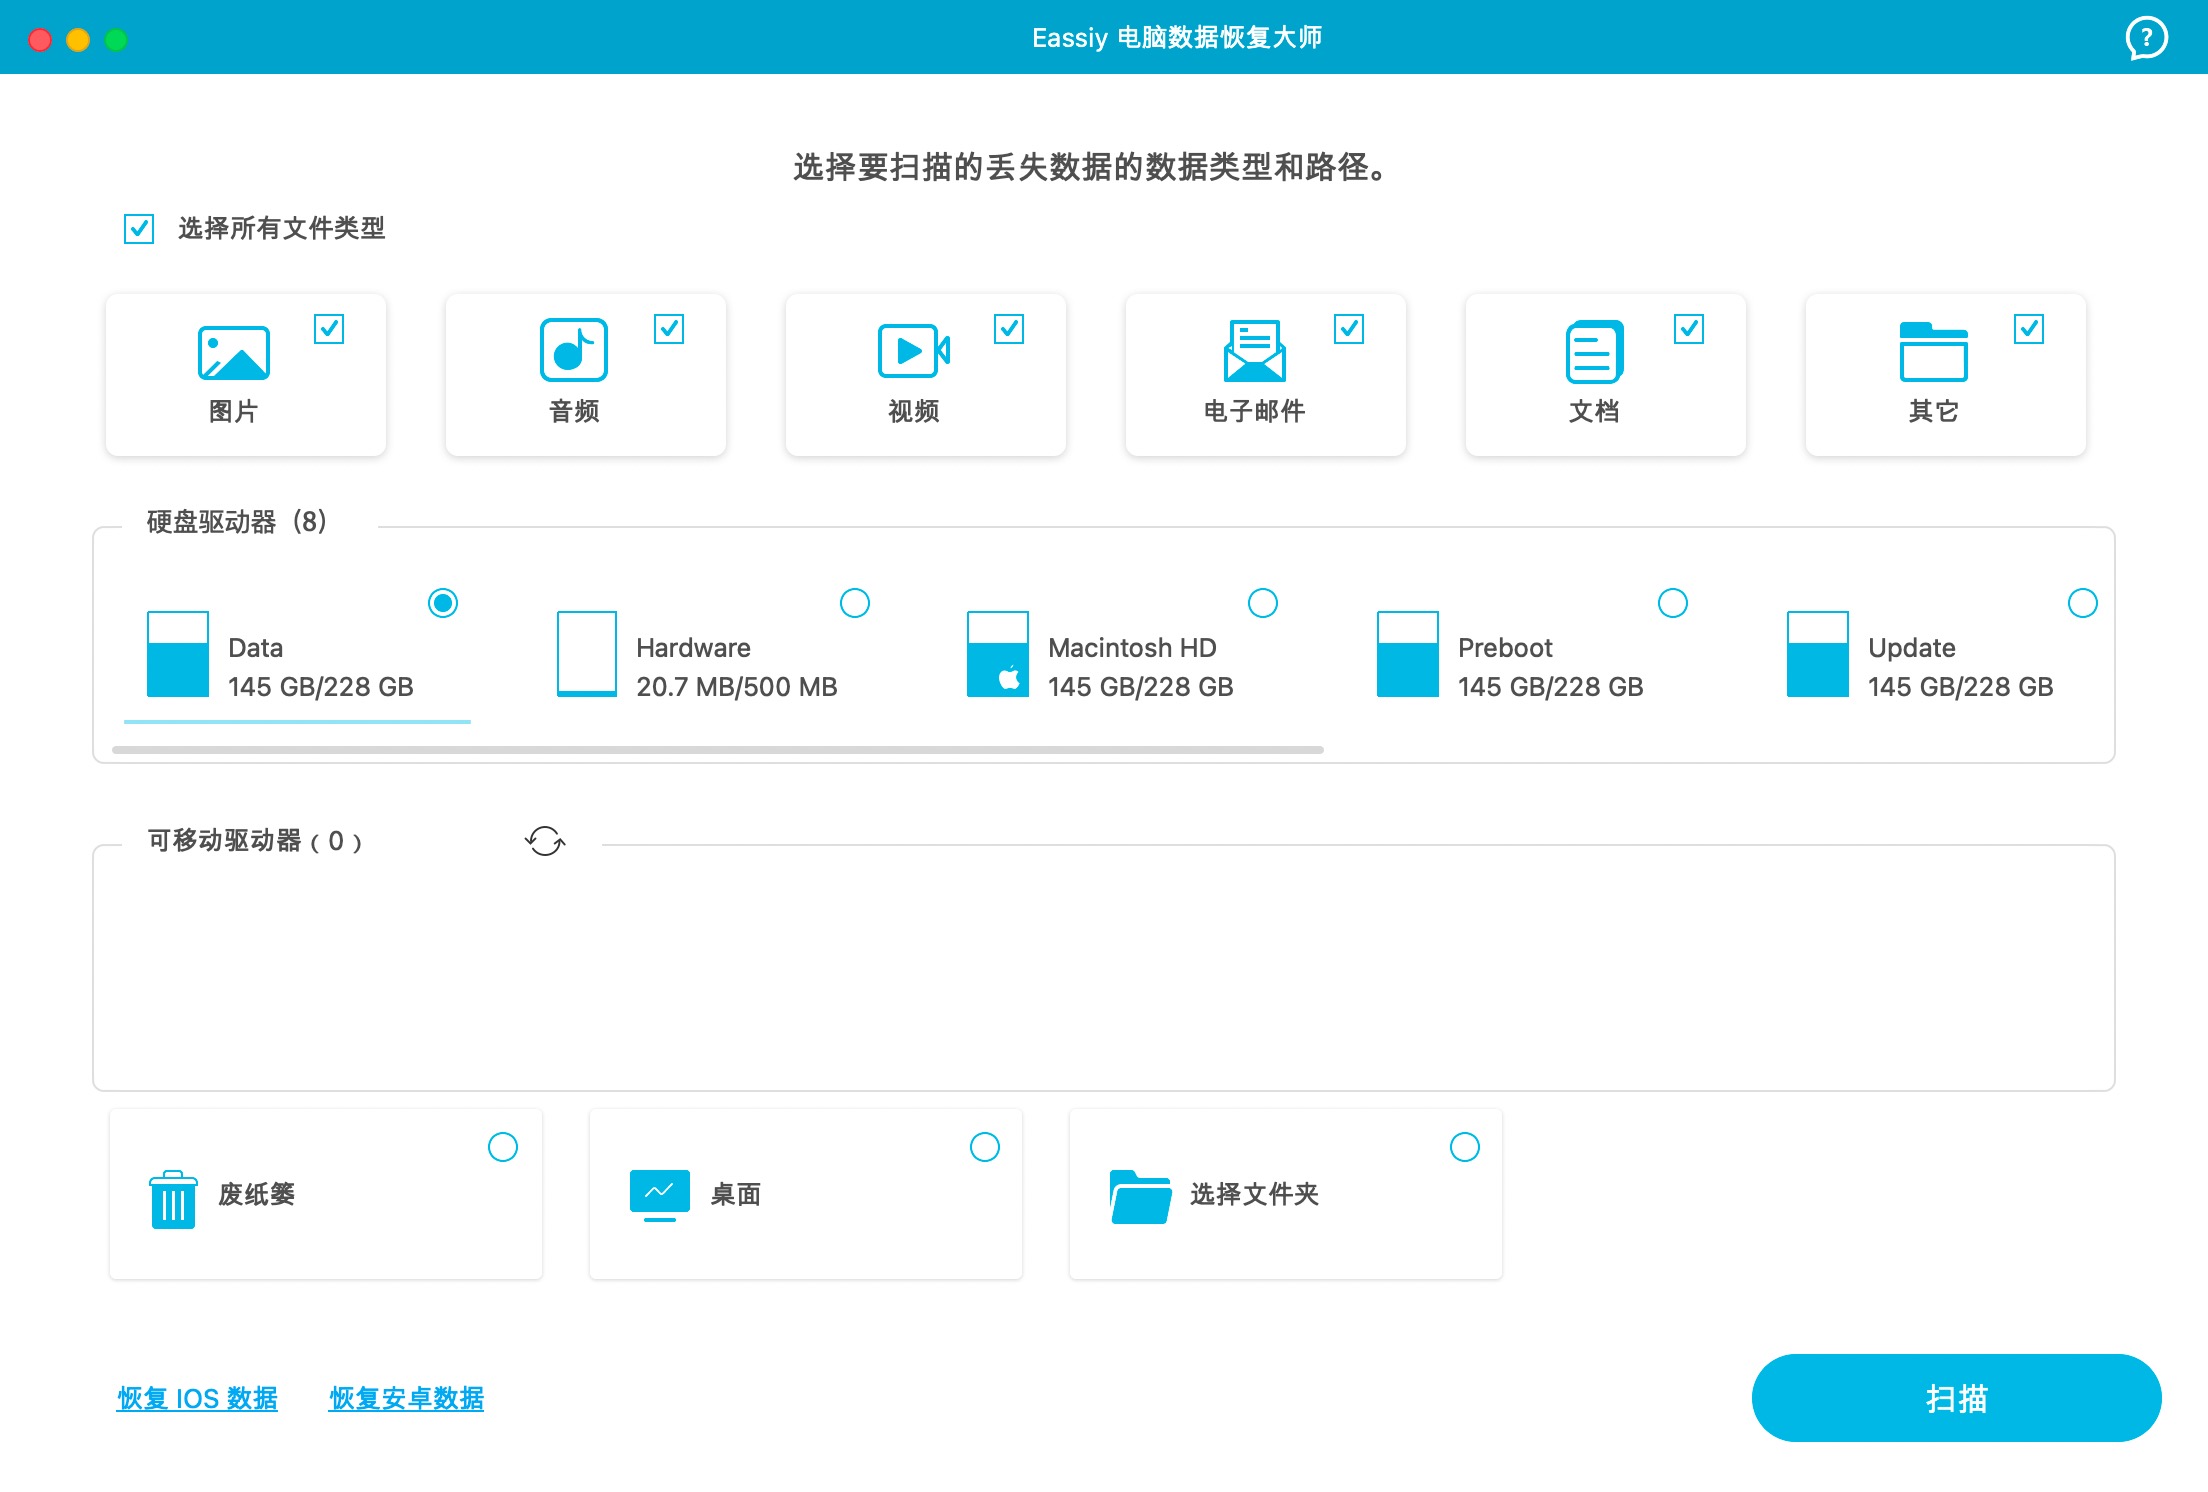Viewport: 2208px width, 1492px height.
Task: Refresh the removable drives list
Action: tap(545, 841)
